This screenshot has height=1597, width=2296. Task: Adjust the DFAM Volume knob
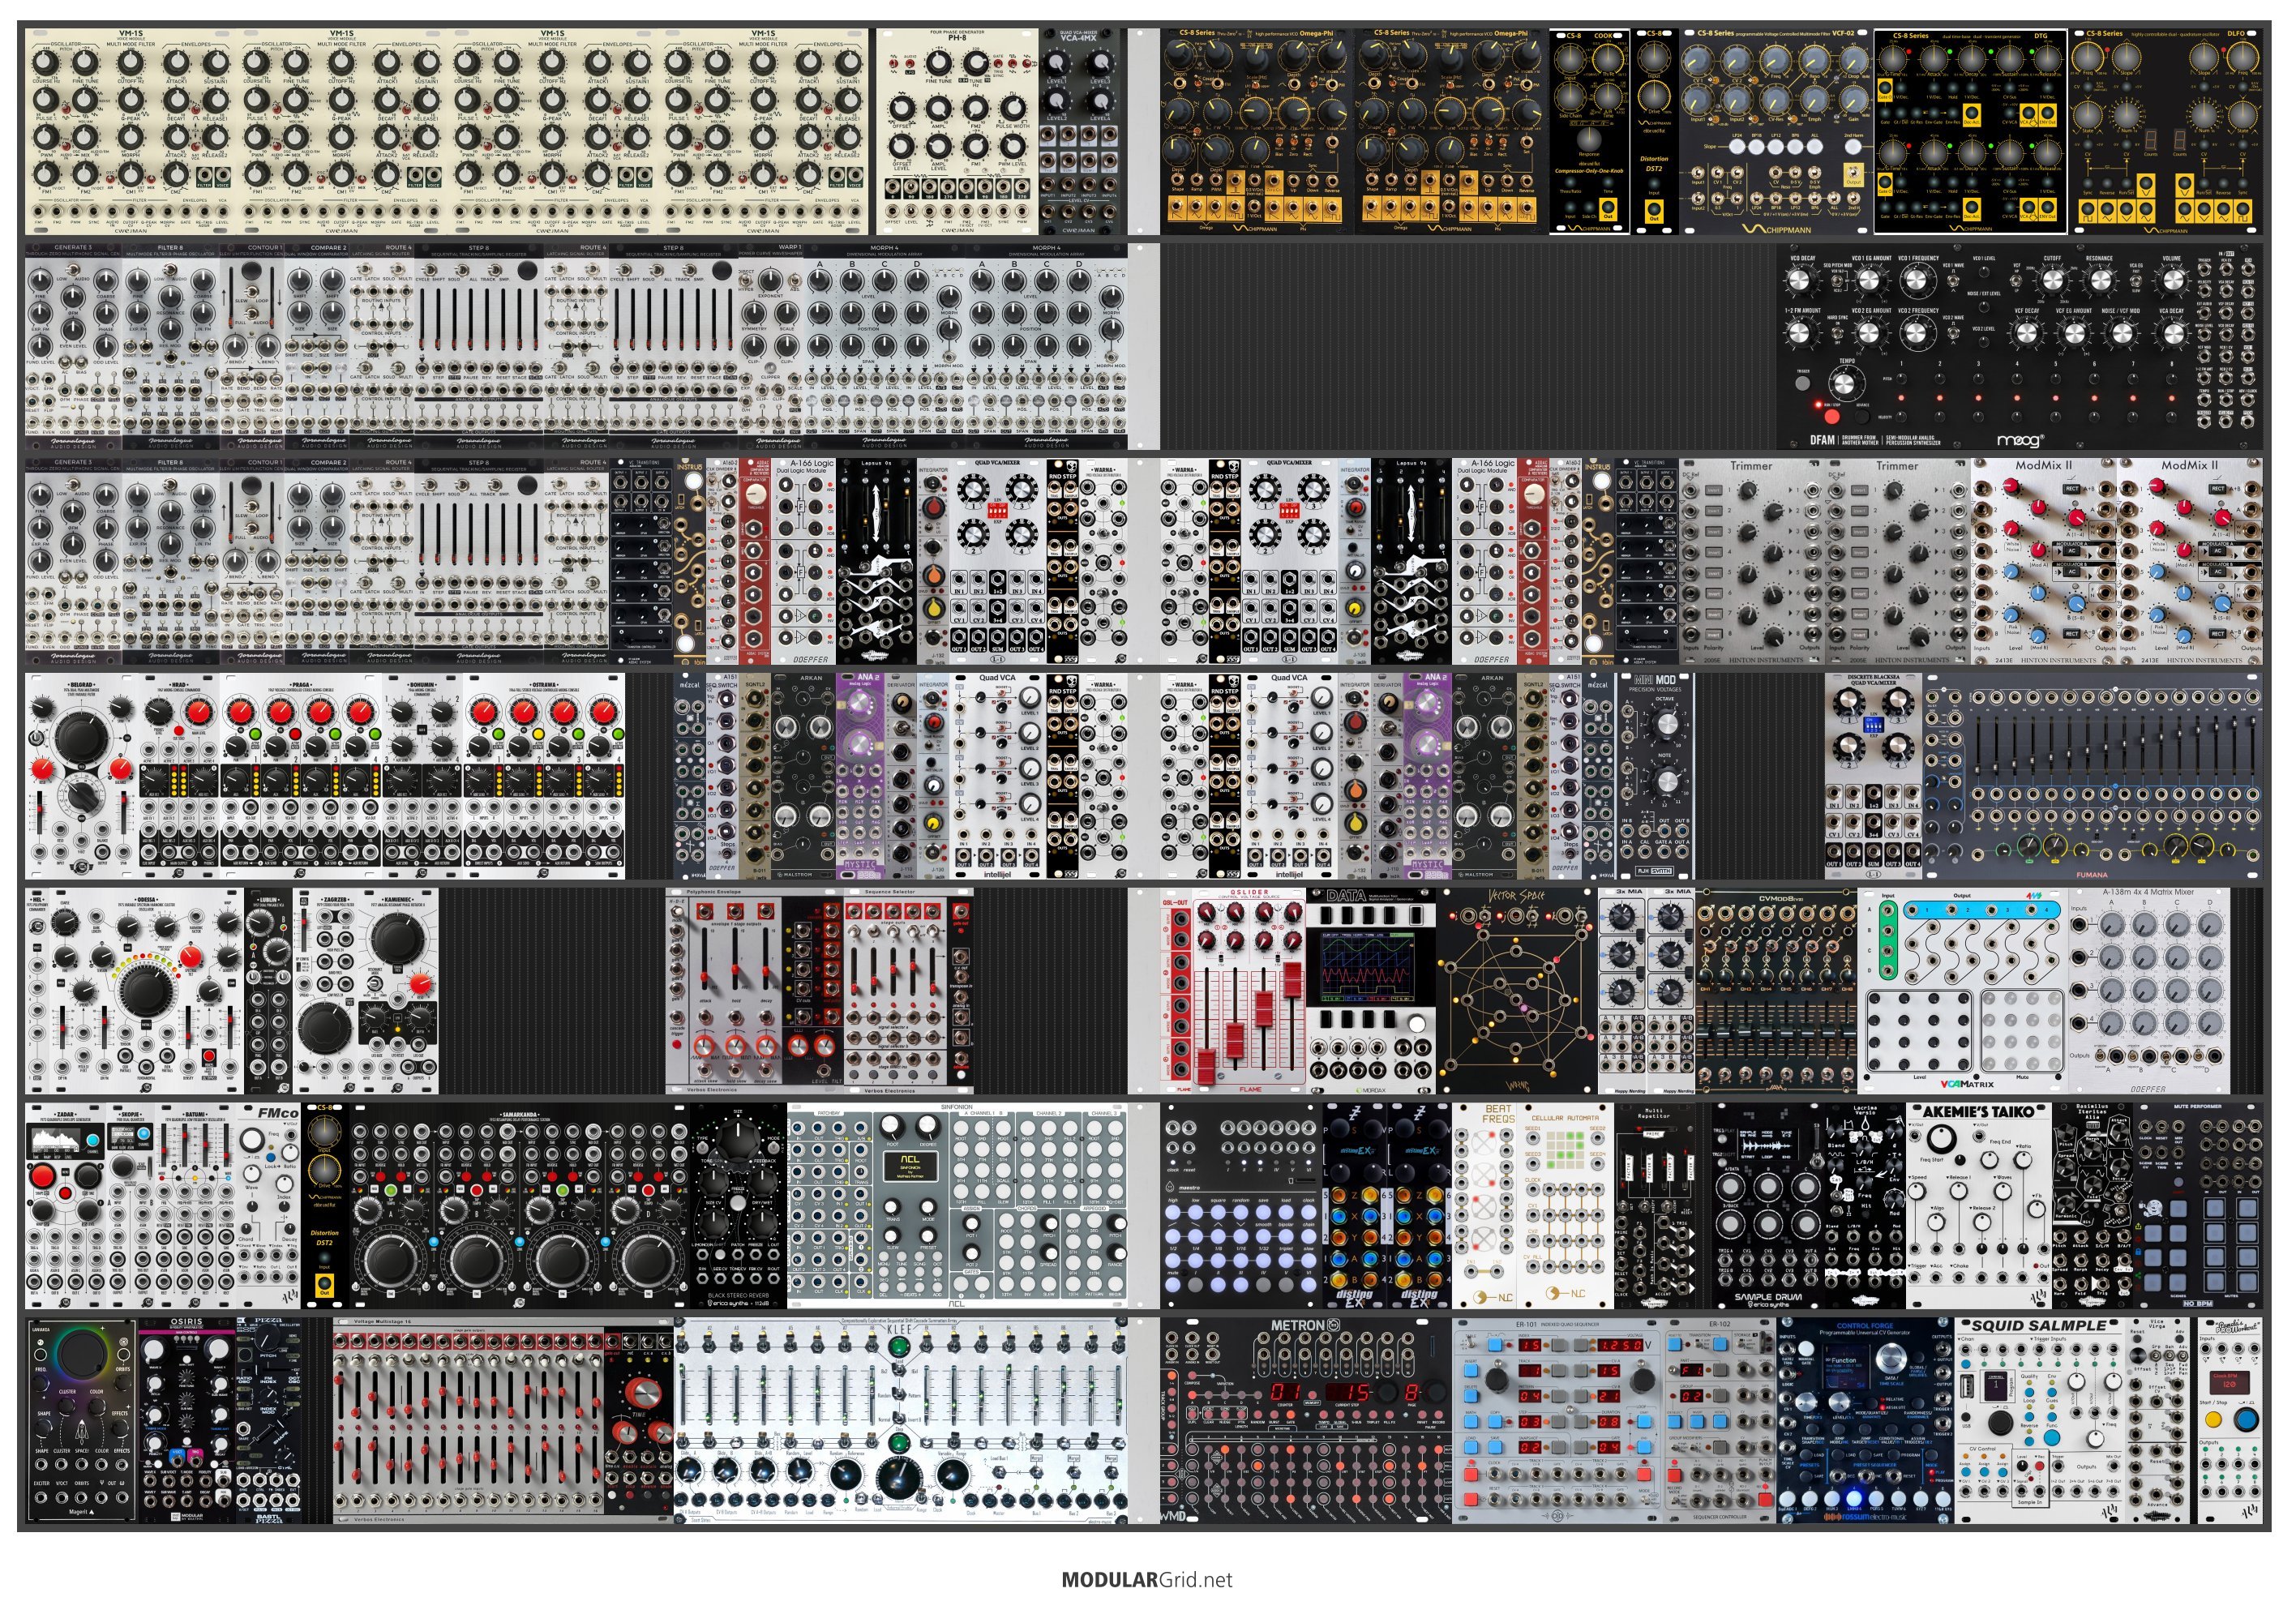[2171, 281]
